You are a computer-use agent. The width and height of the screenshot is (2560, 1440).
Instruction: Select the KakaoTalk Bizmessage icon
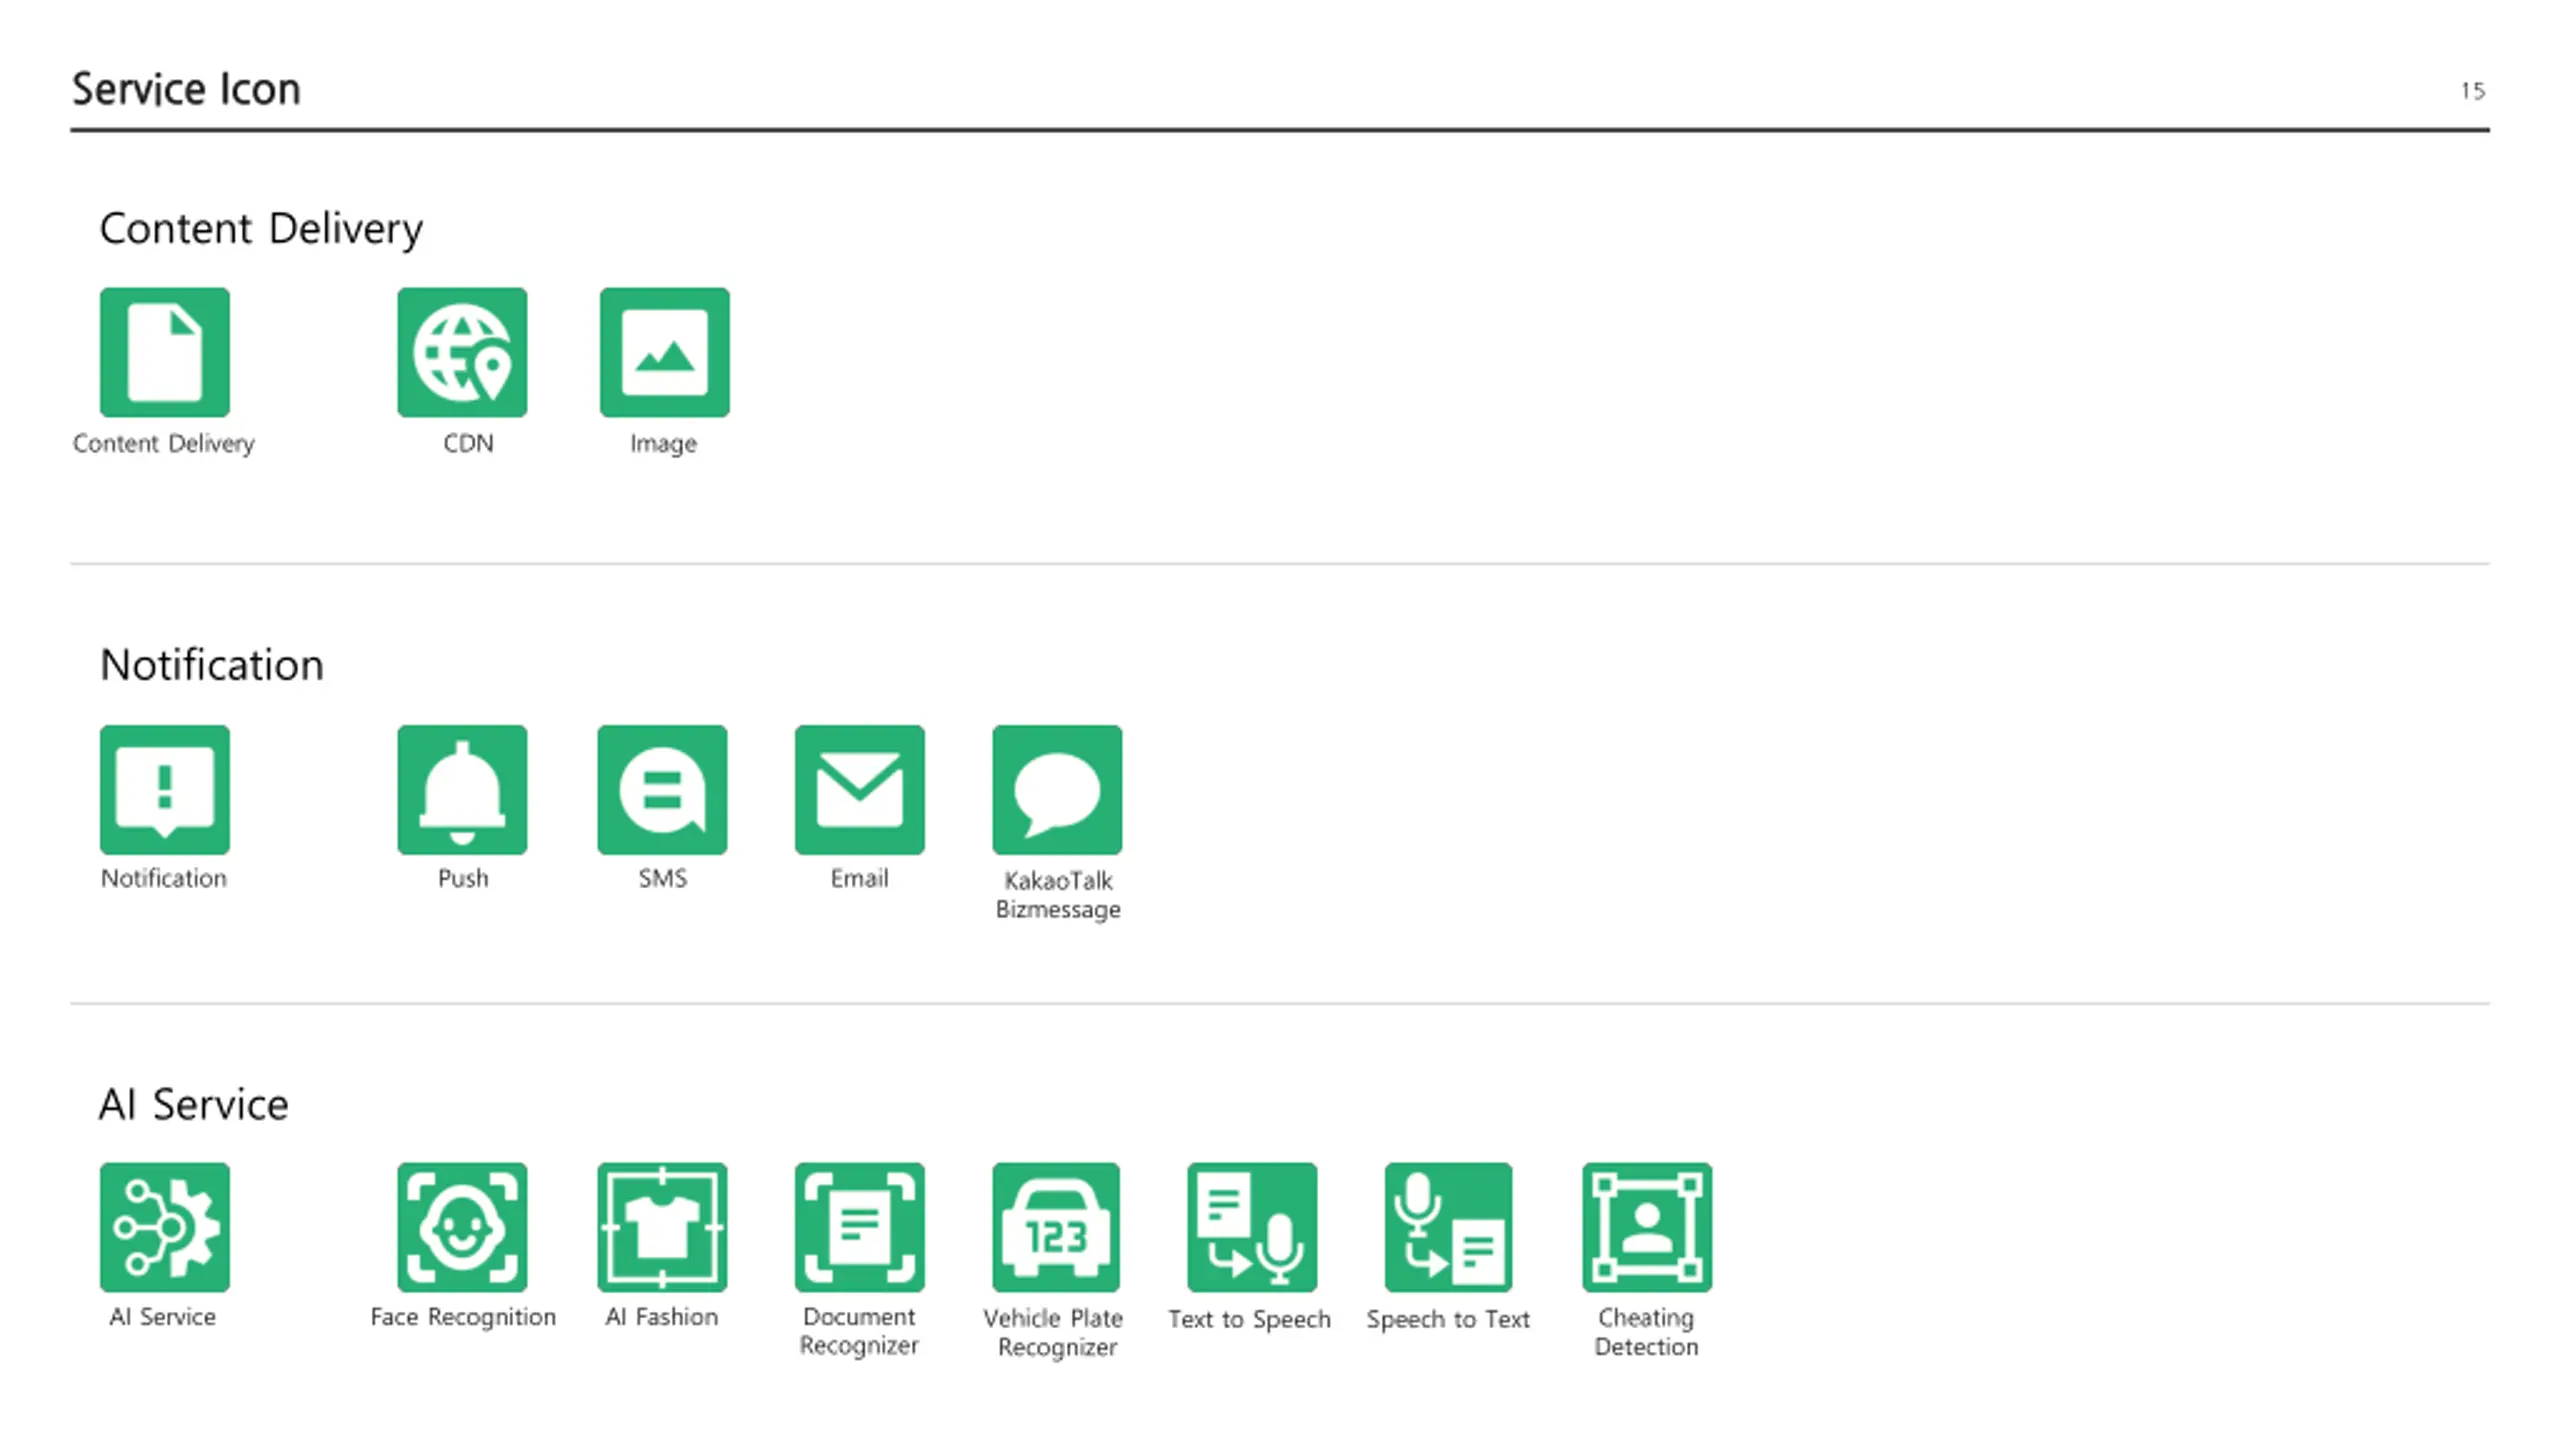[1057, 790]
